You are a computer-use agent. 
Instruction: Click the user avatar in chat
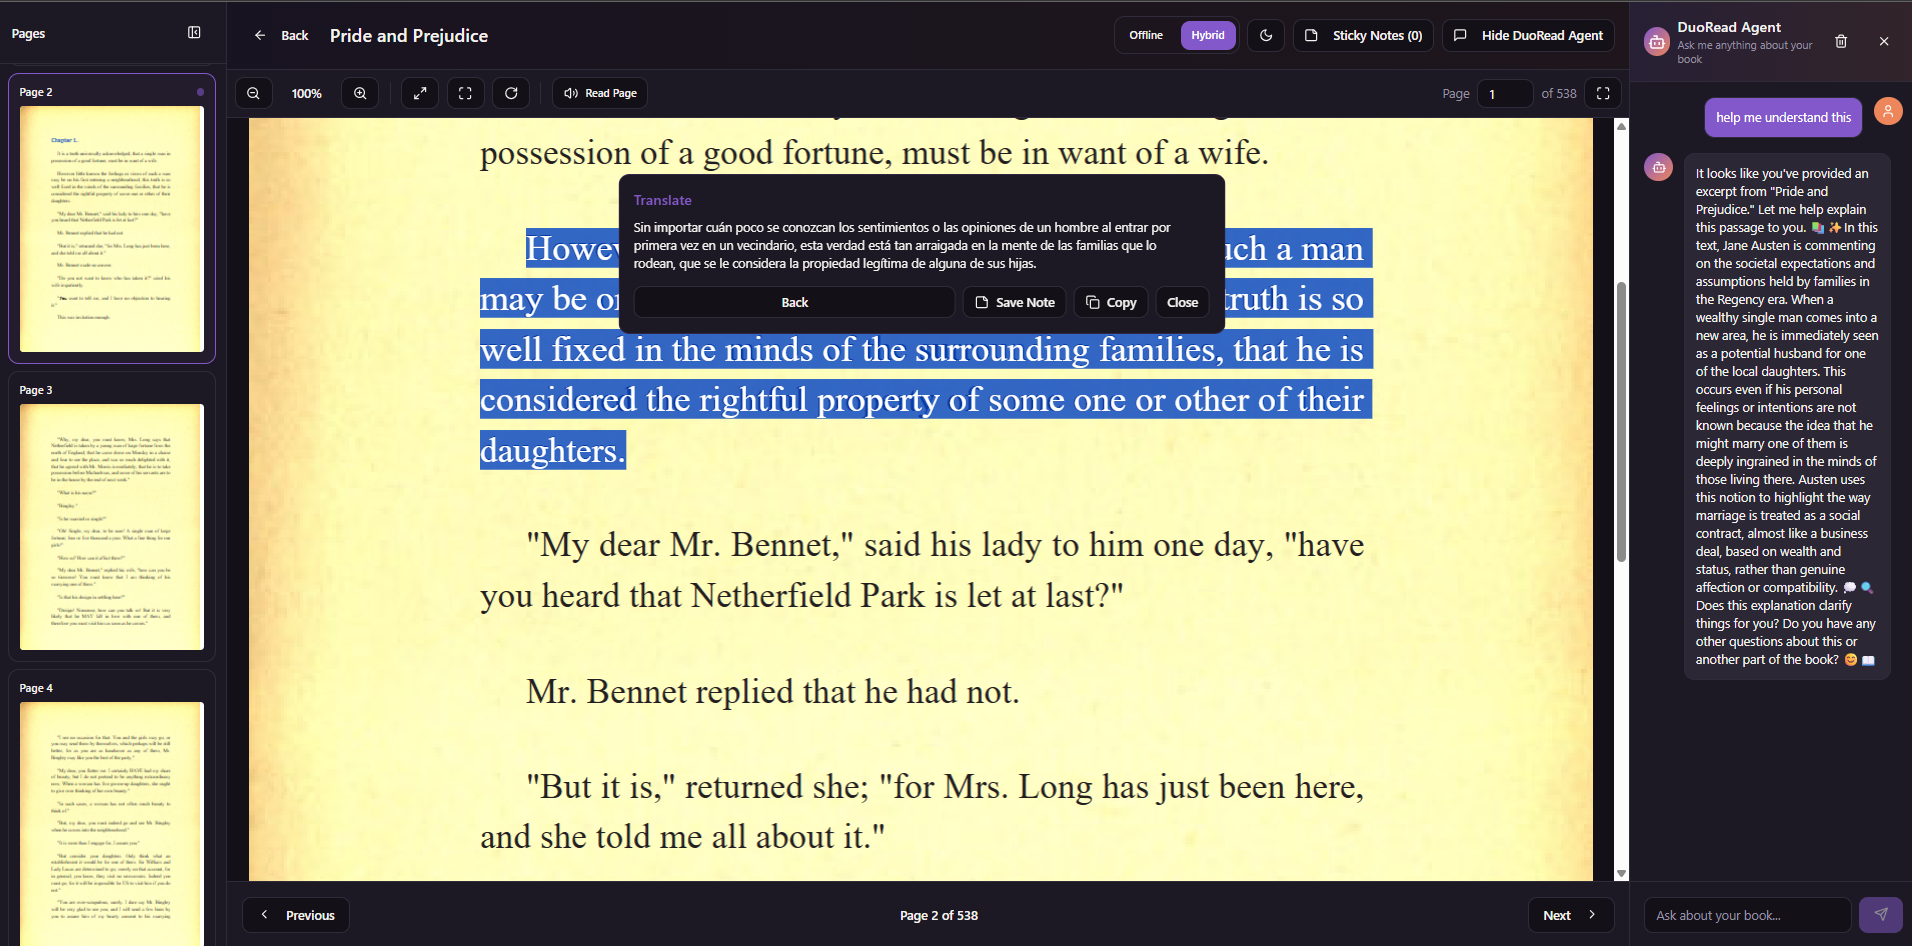click(1888, 111)
